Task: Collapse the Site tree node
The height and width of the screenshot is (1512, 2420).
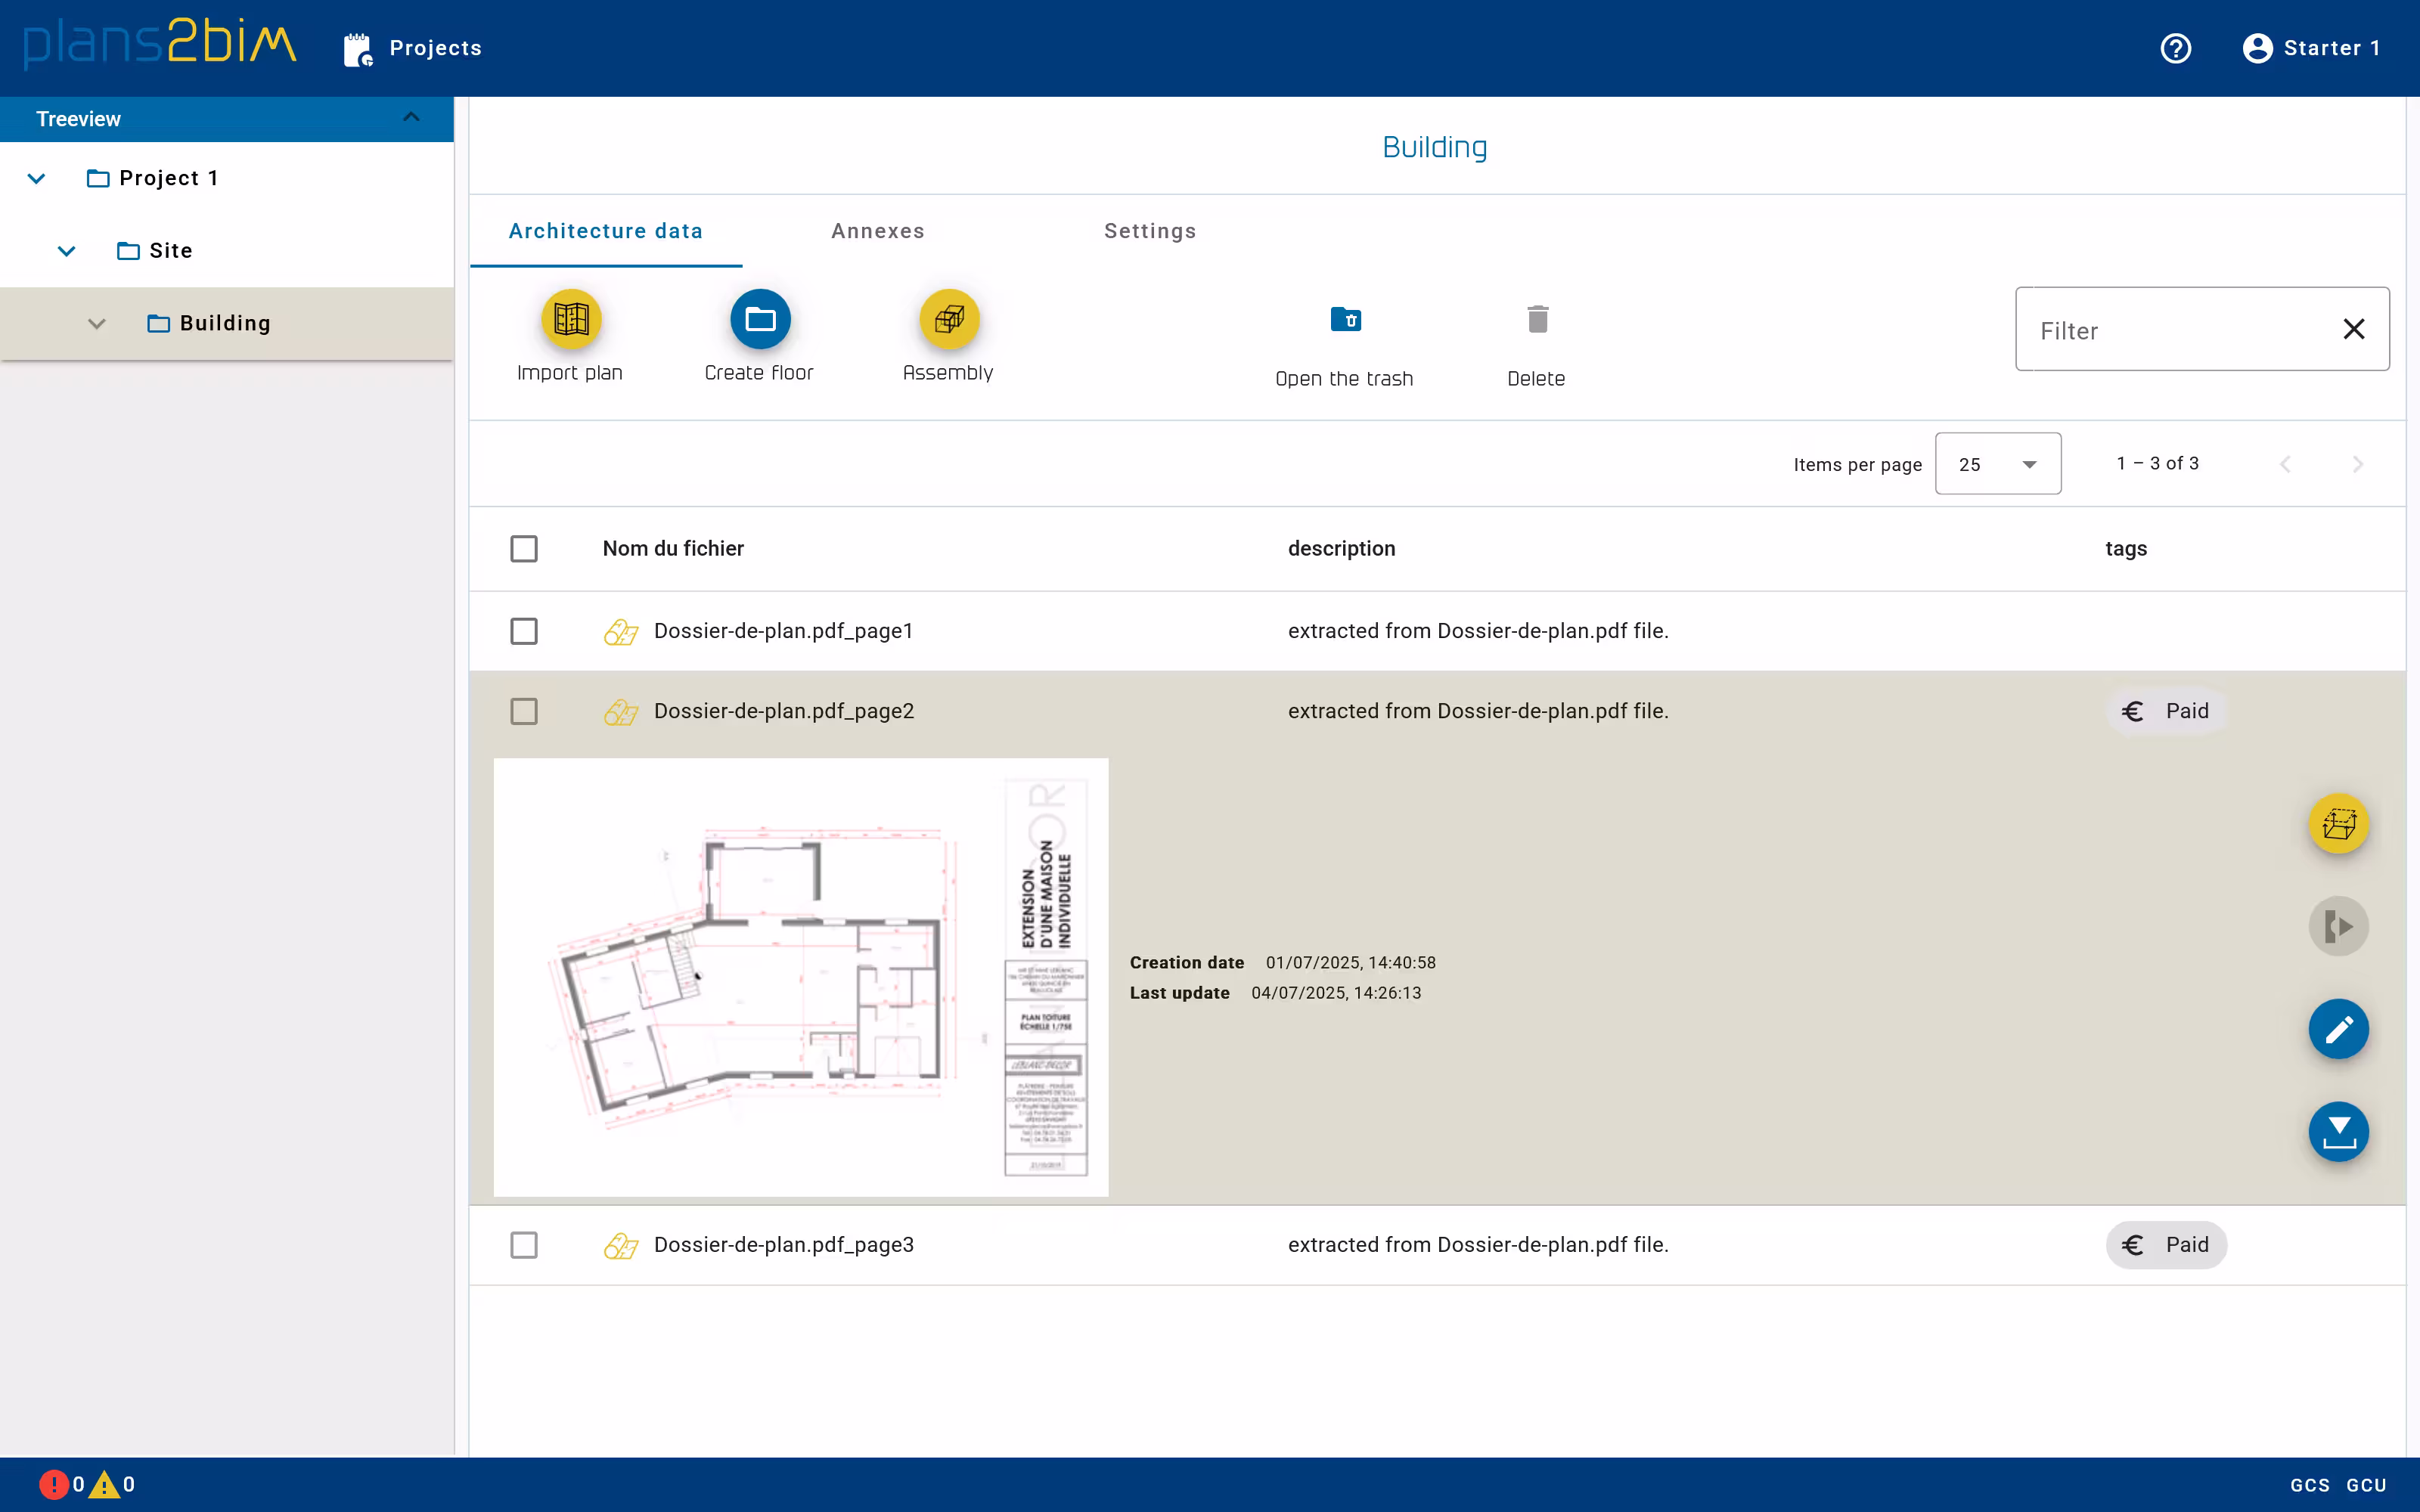Action: tap(66, 250)
